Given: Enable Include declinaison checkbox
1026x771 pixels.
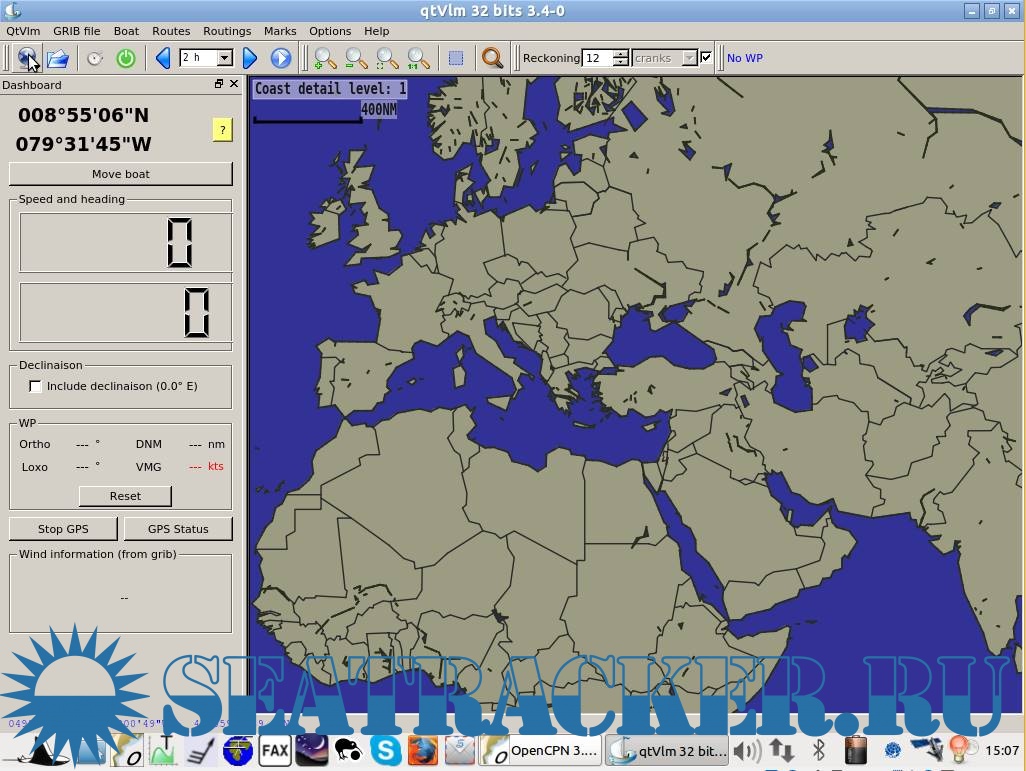Looking at the screenshot, I should pyautogui.click(x=36, y=386).
